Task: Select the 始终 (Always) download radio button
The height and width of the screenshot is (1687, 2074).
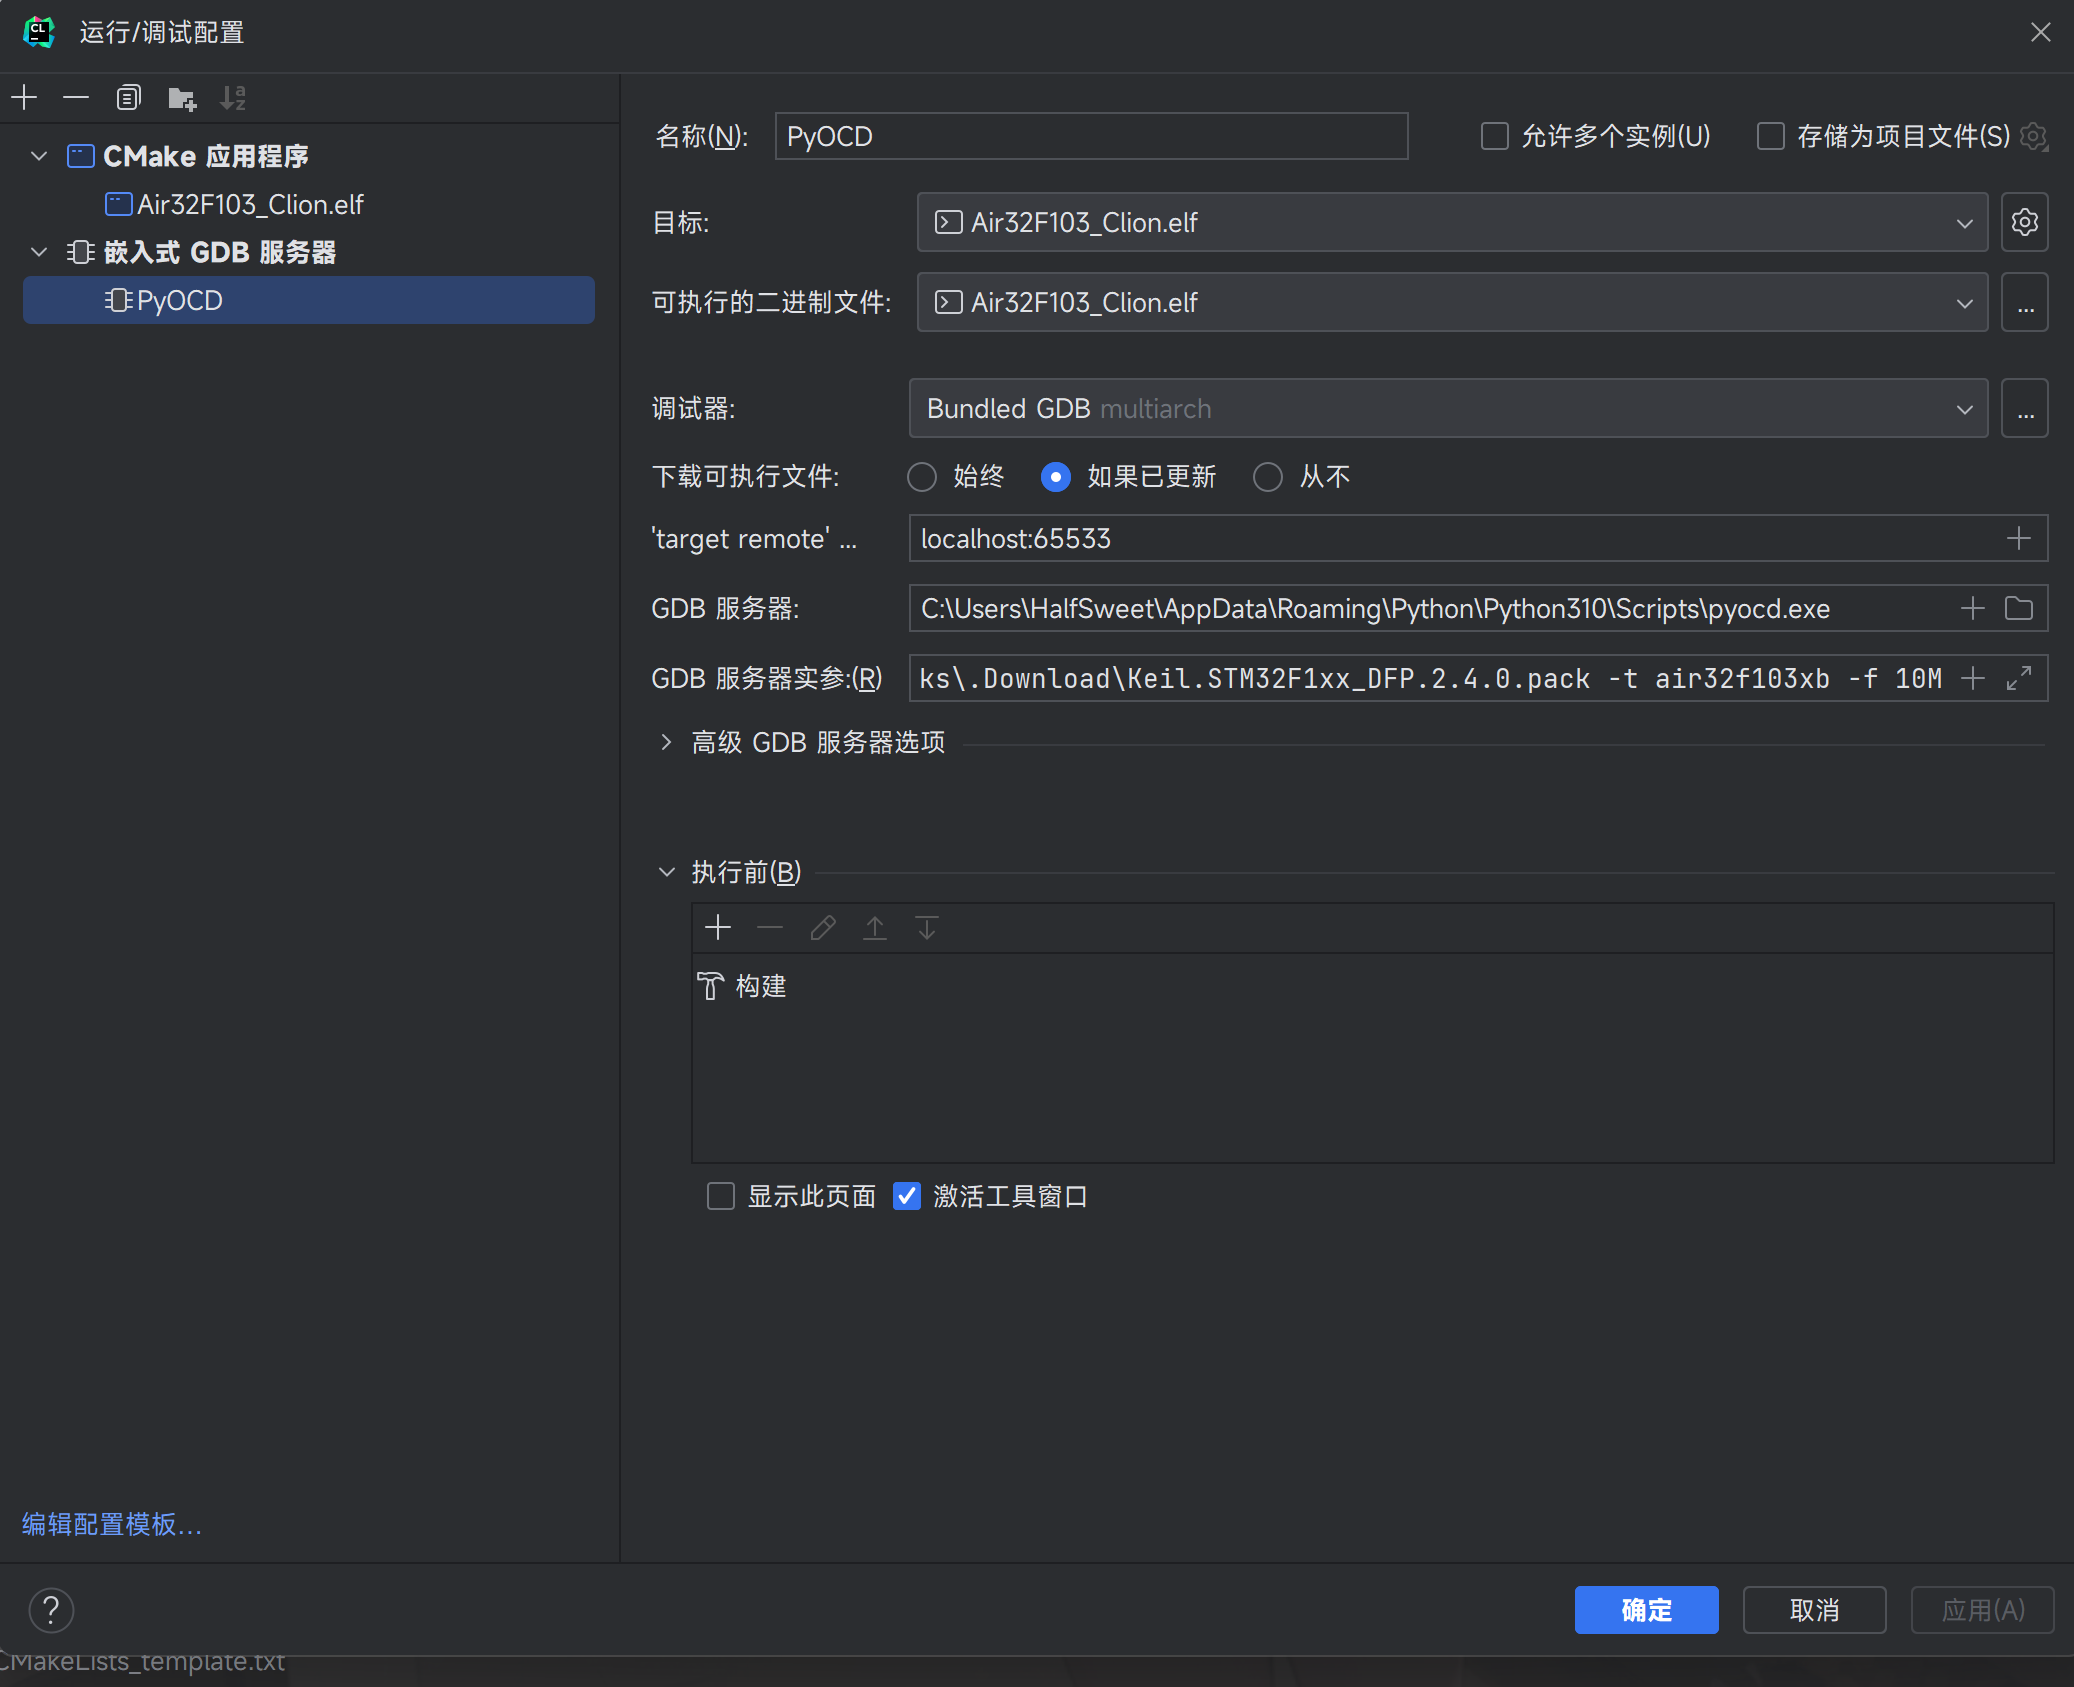Action: [x=921, y=477]
